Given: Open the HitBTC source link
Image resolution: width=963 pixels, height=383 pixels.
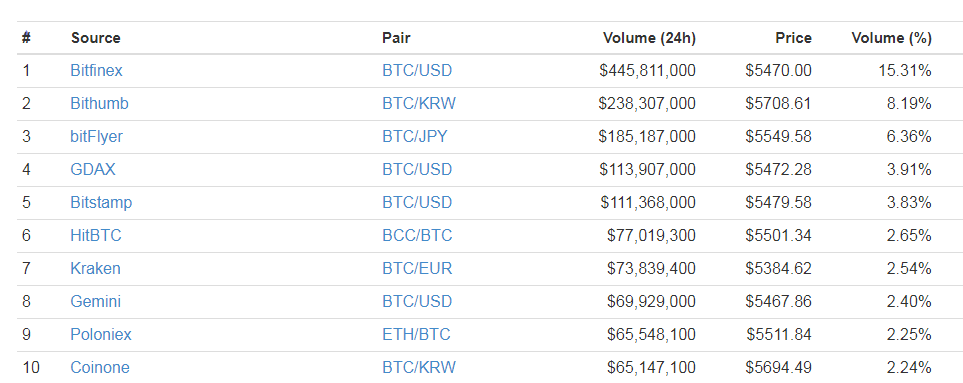Looking at the screenshot, I should [x=96, y=236].
